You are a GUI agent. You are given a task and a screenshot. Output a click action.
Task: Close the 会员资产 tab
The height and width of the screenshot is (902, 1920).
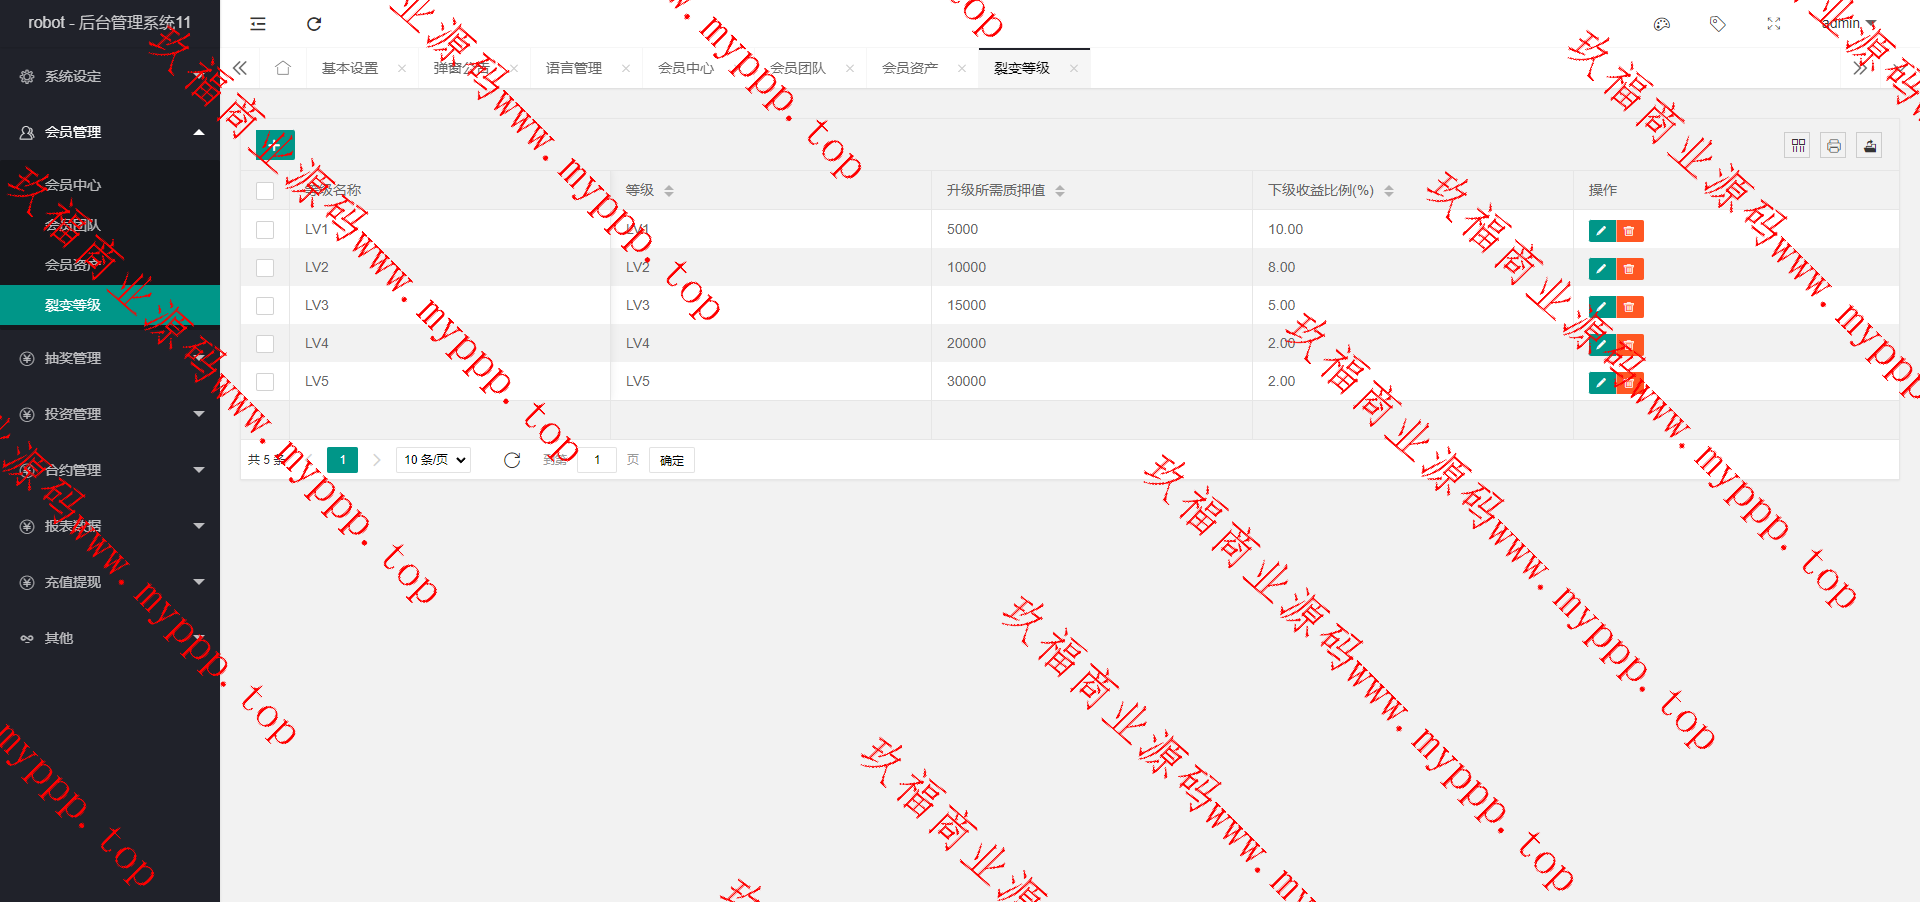pyautogui.click(x=962, y=69)
